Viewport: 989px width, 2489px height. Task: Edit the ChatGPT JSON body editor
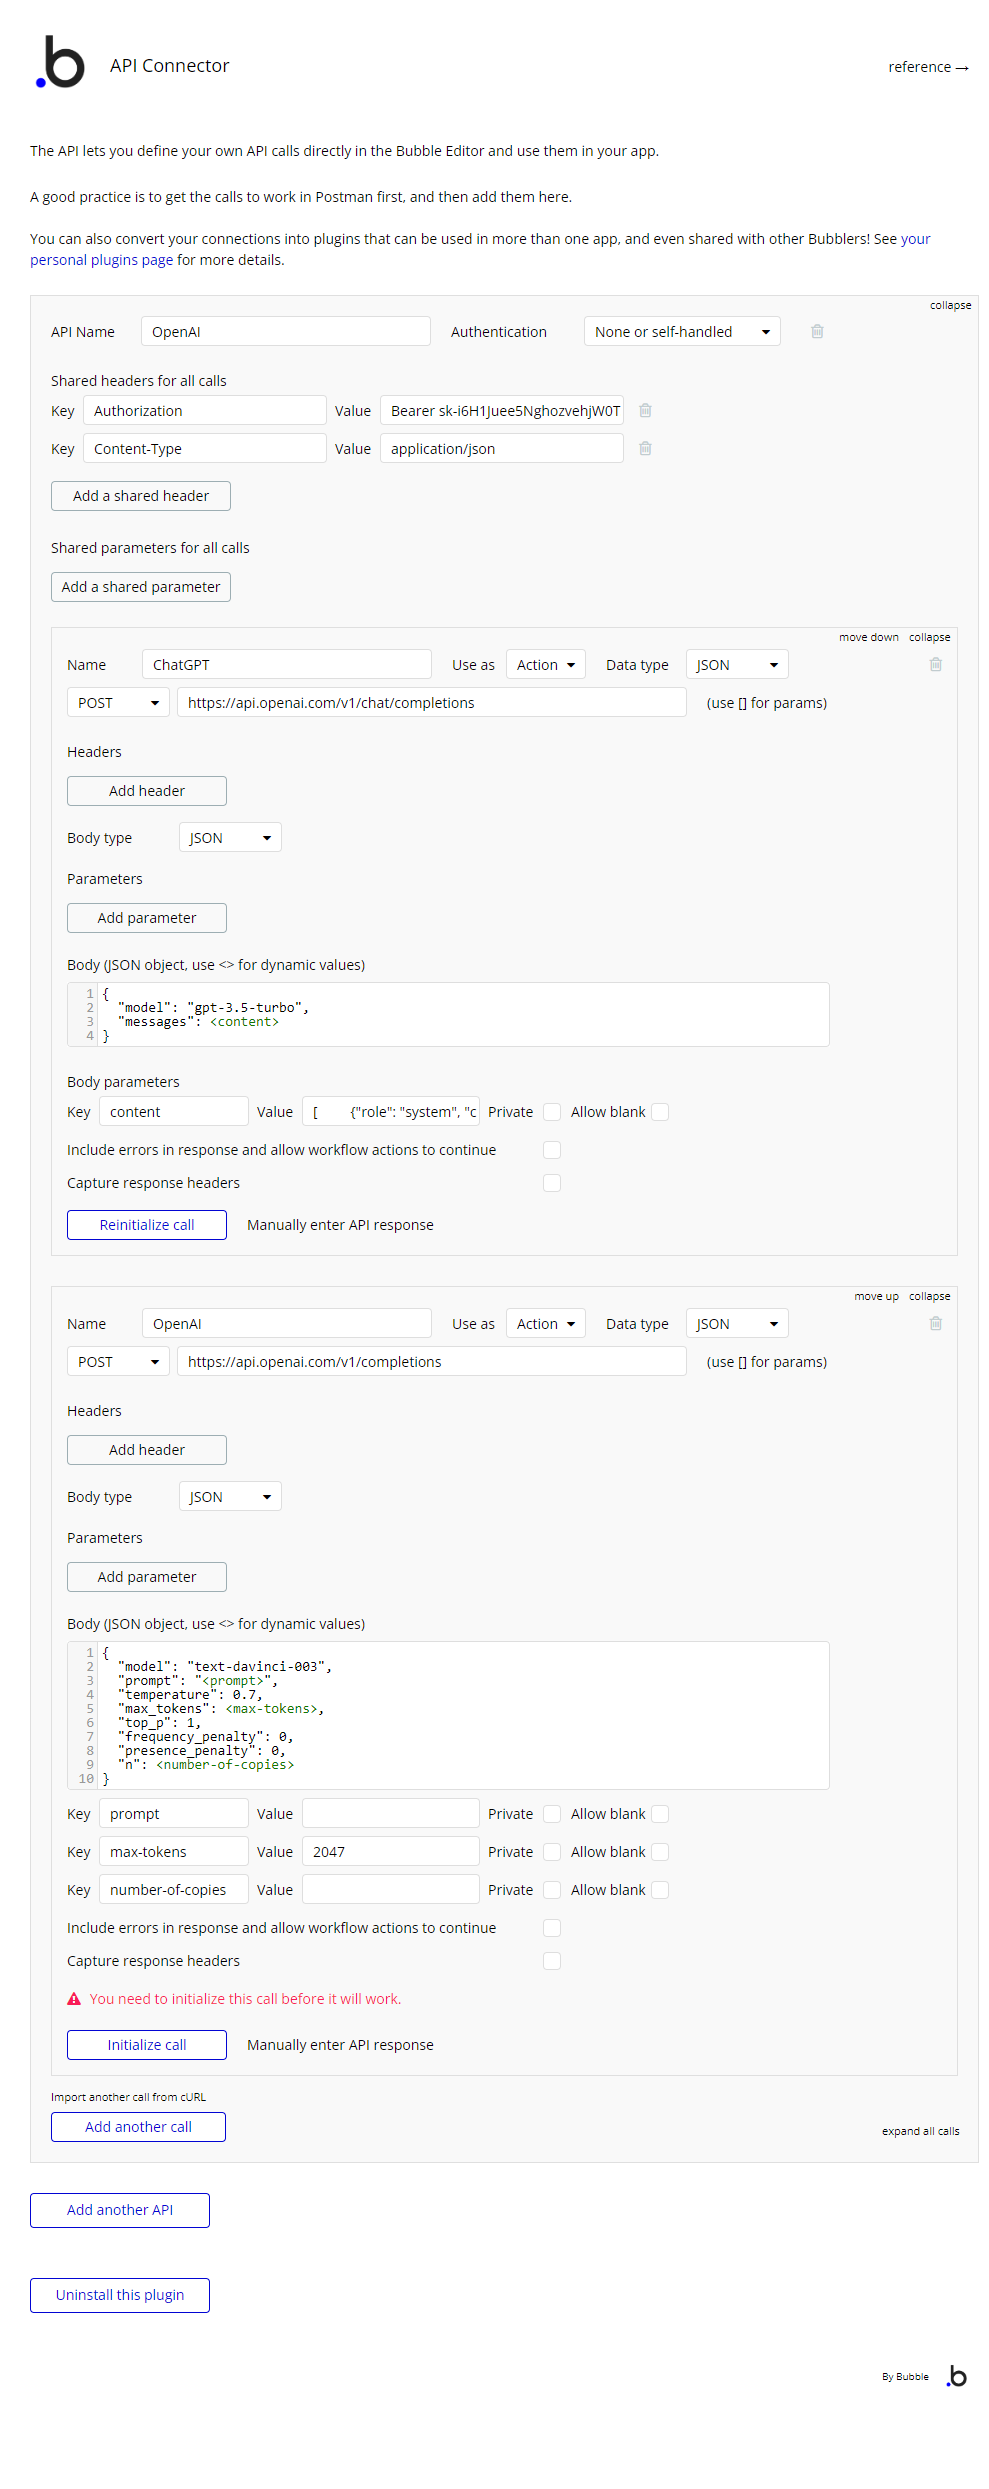(448, 1014)
